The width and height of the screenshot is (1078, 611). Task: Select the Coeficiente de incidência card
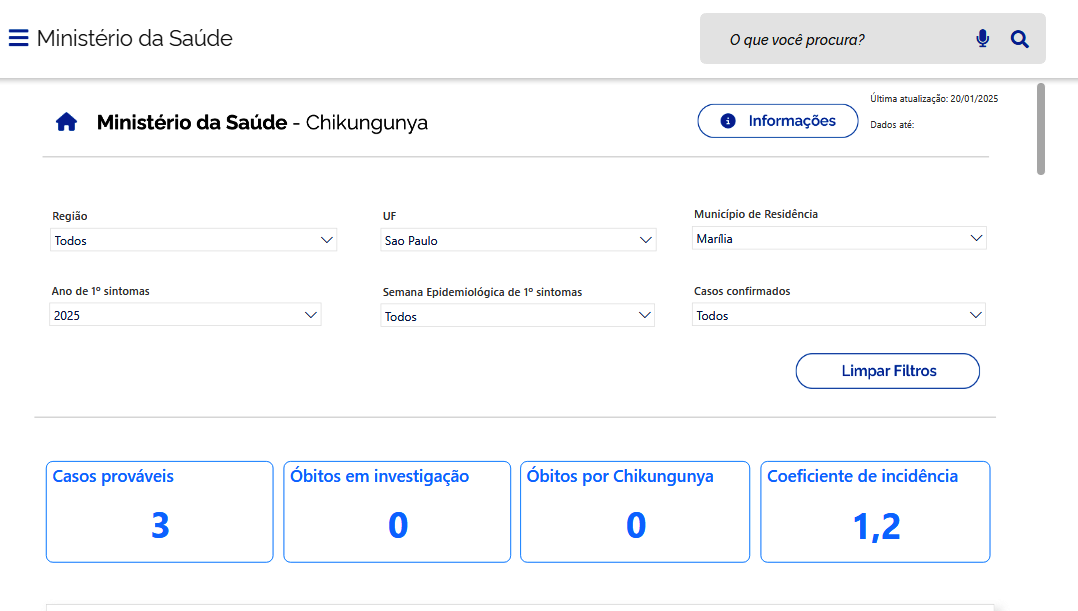[x=875, y=512]
